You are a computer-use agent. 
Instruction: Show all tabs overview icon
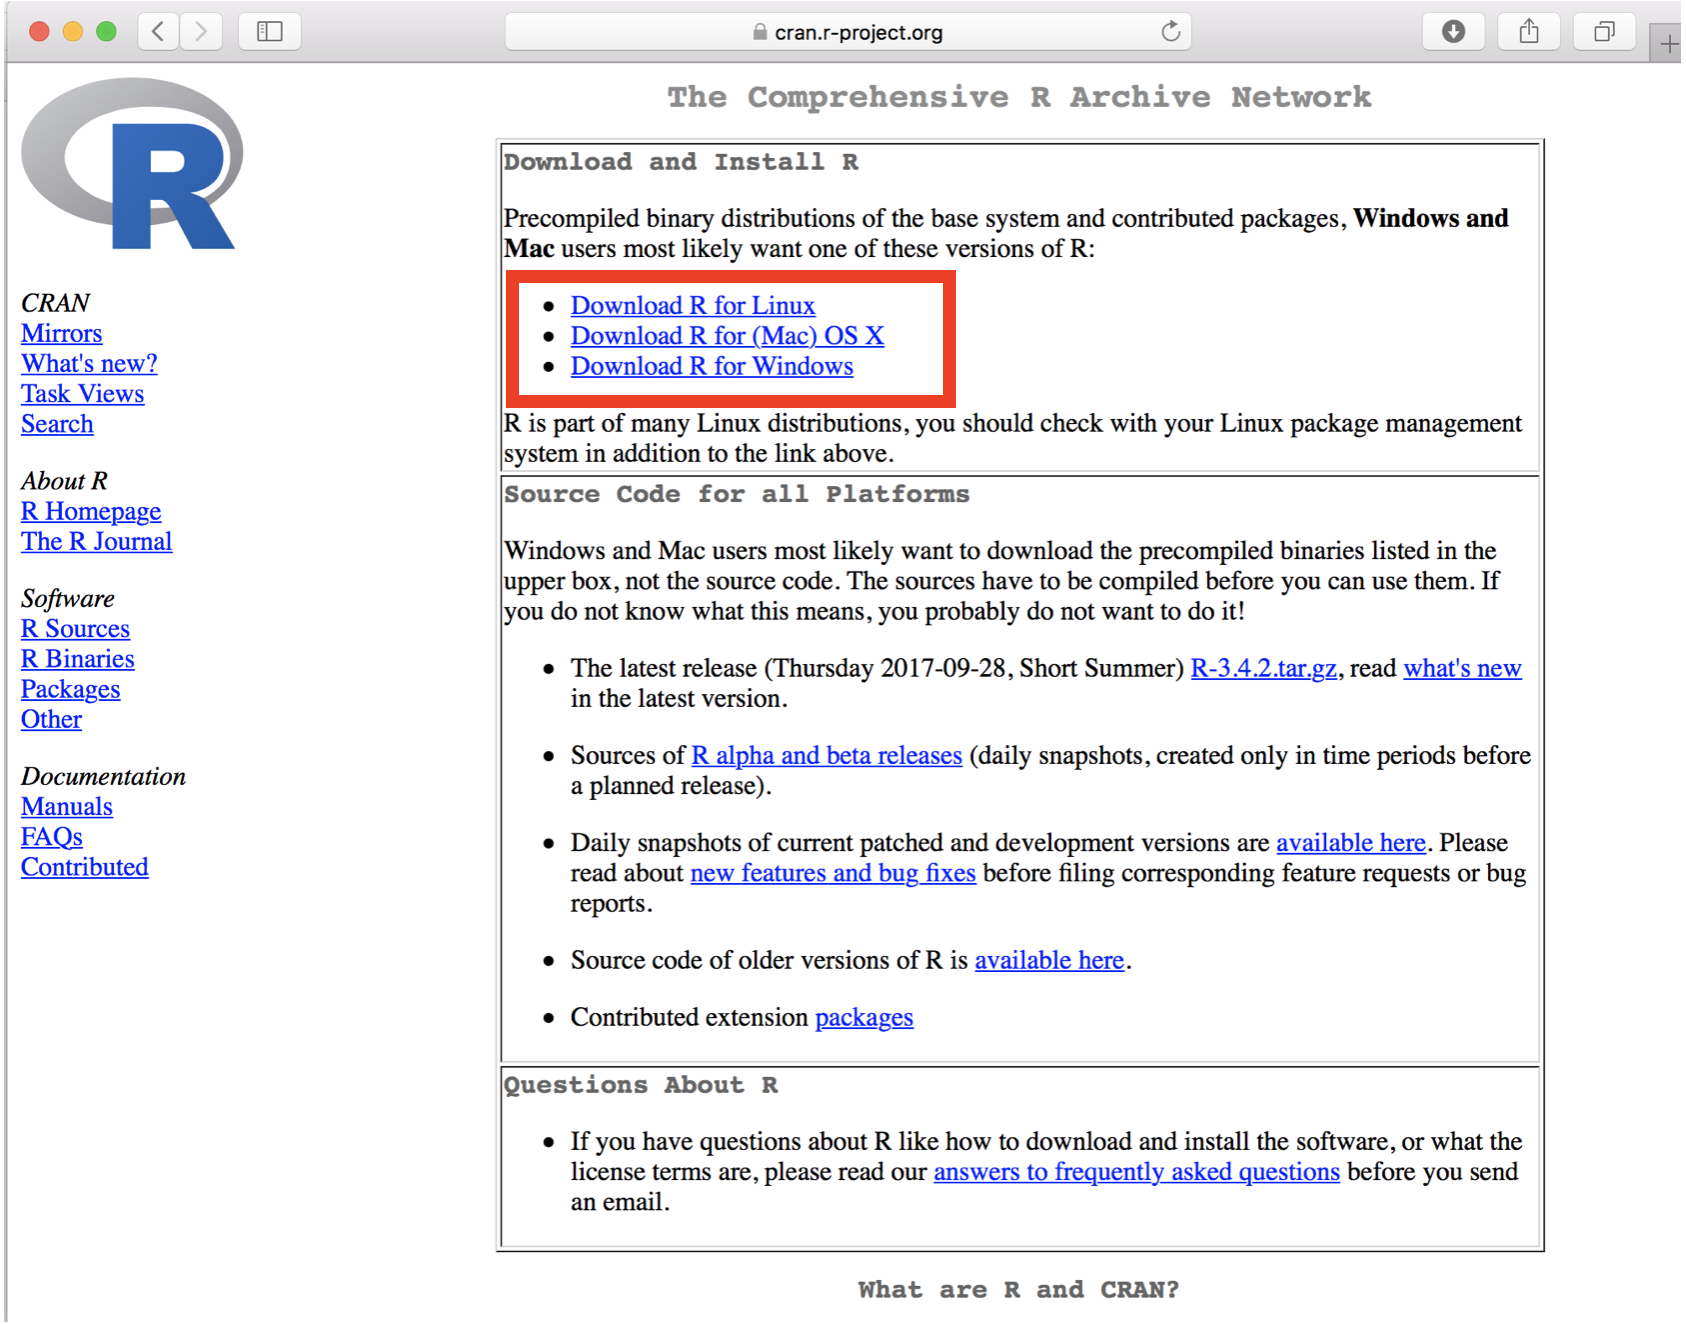1603,32
